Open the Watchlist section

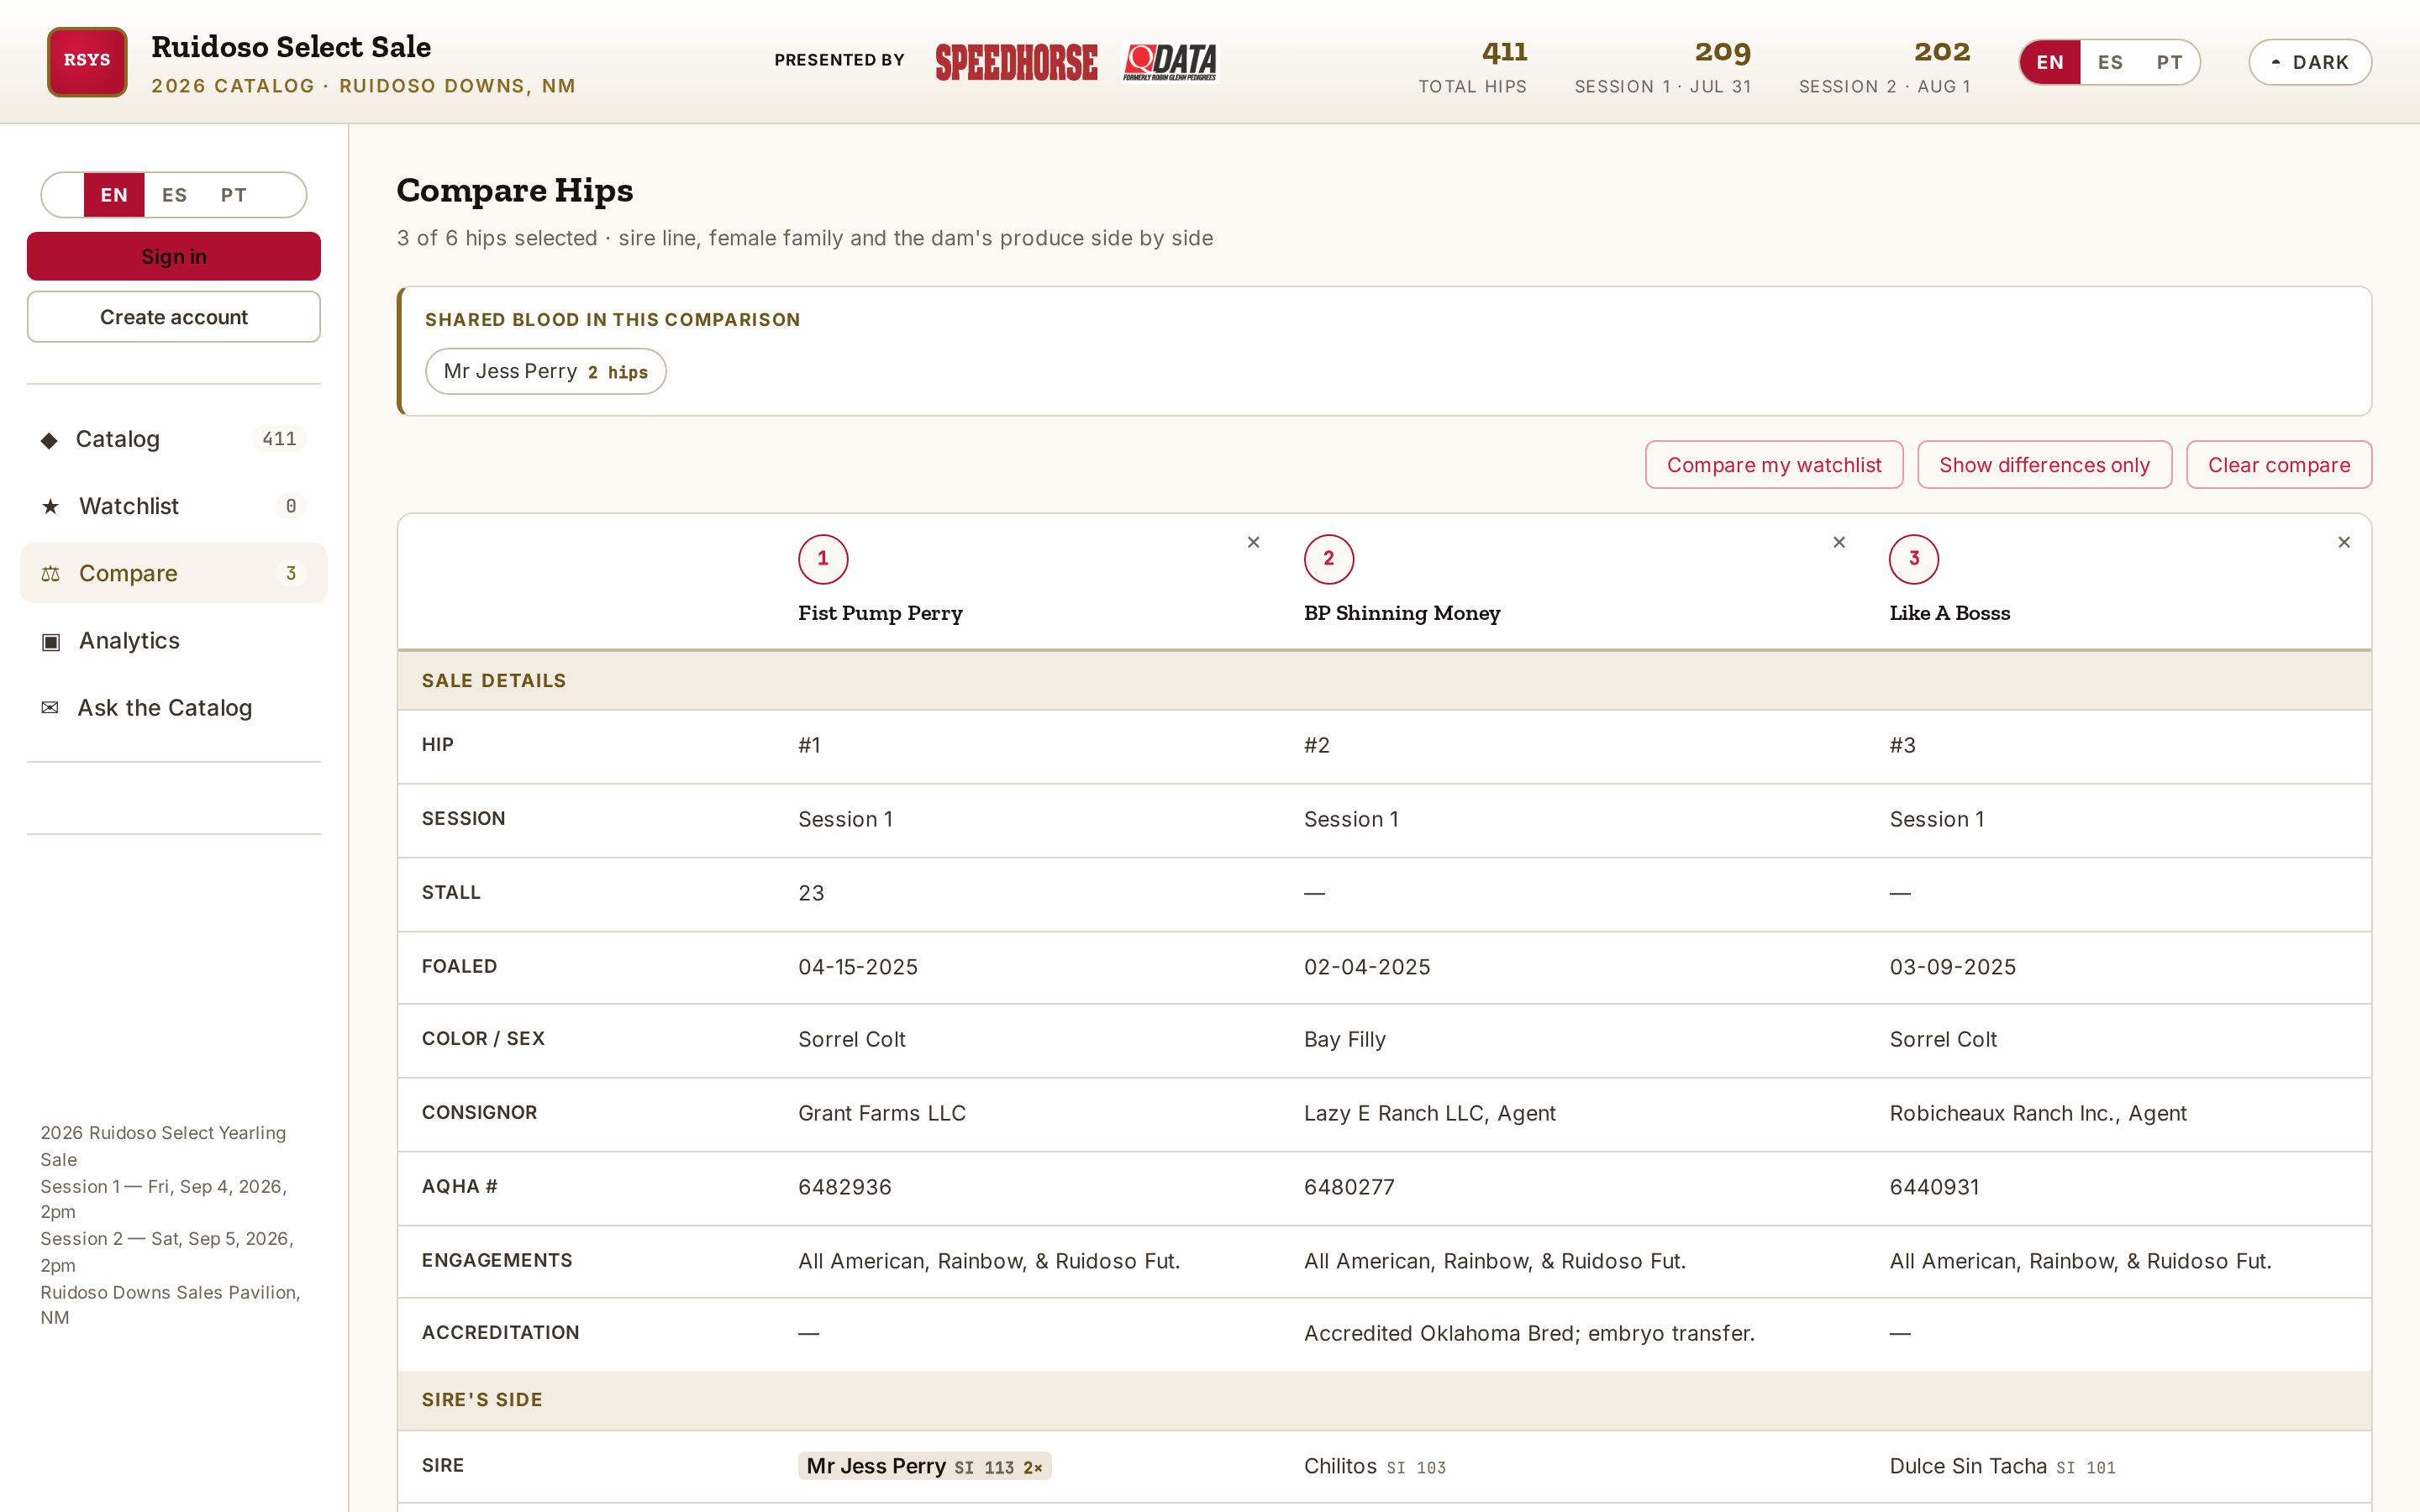click(174, 506)
